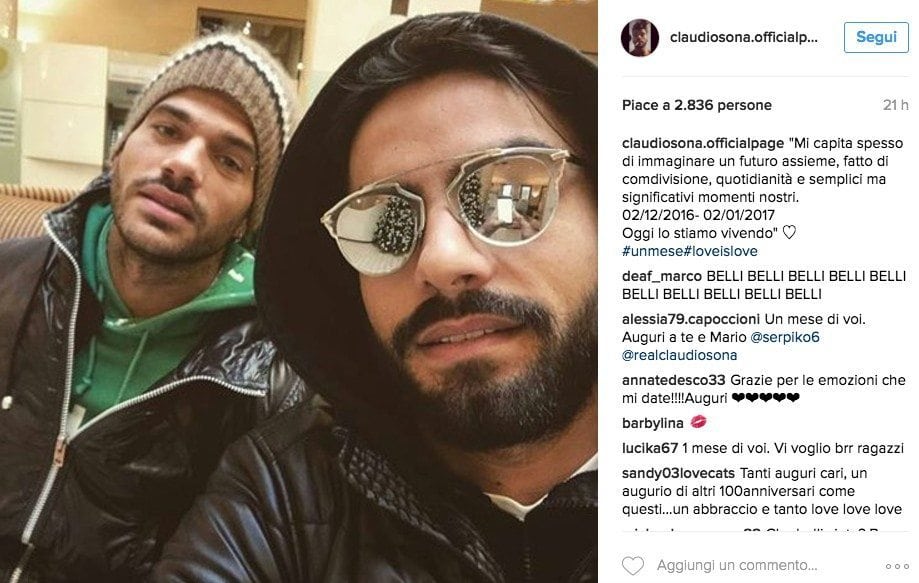Image resolution: width=919 pixels, height=583 pixels.
Task: Open the three-dot more options menu
Action: coord(897,566)
